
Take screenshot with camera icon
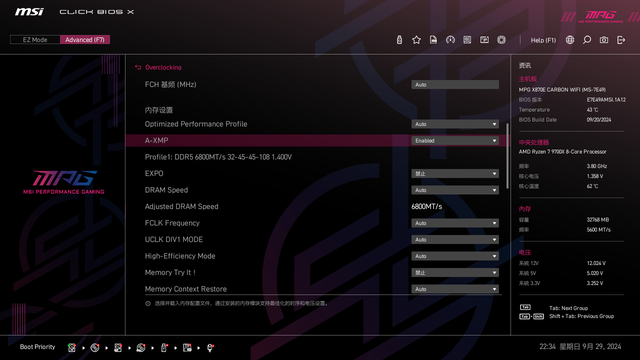tap(604, 40)
